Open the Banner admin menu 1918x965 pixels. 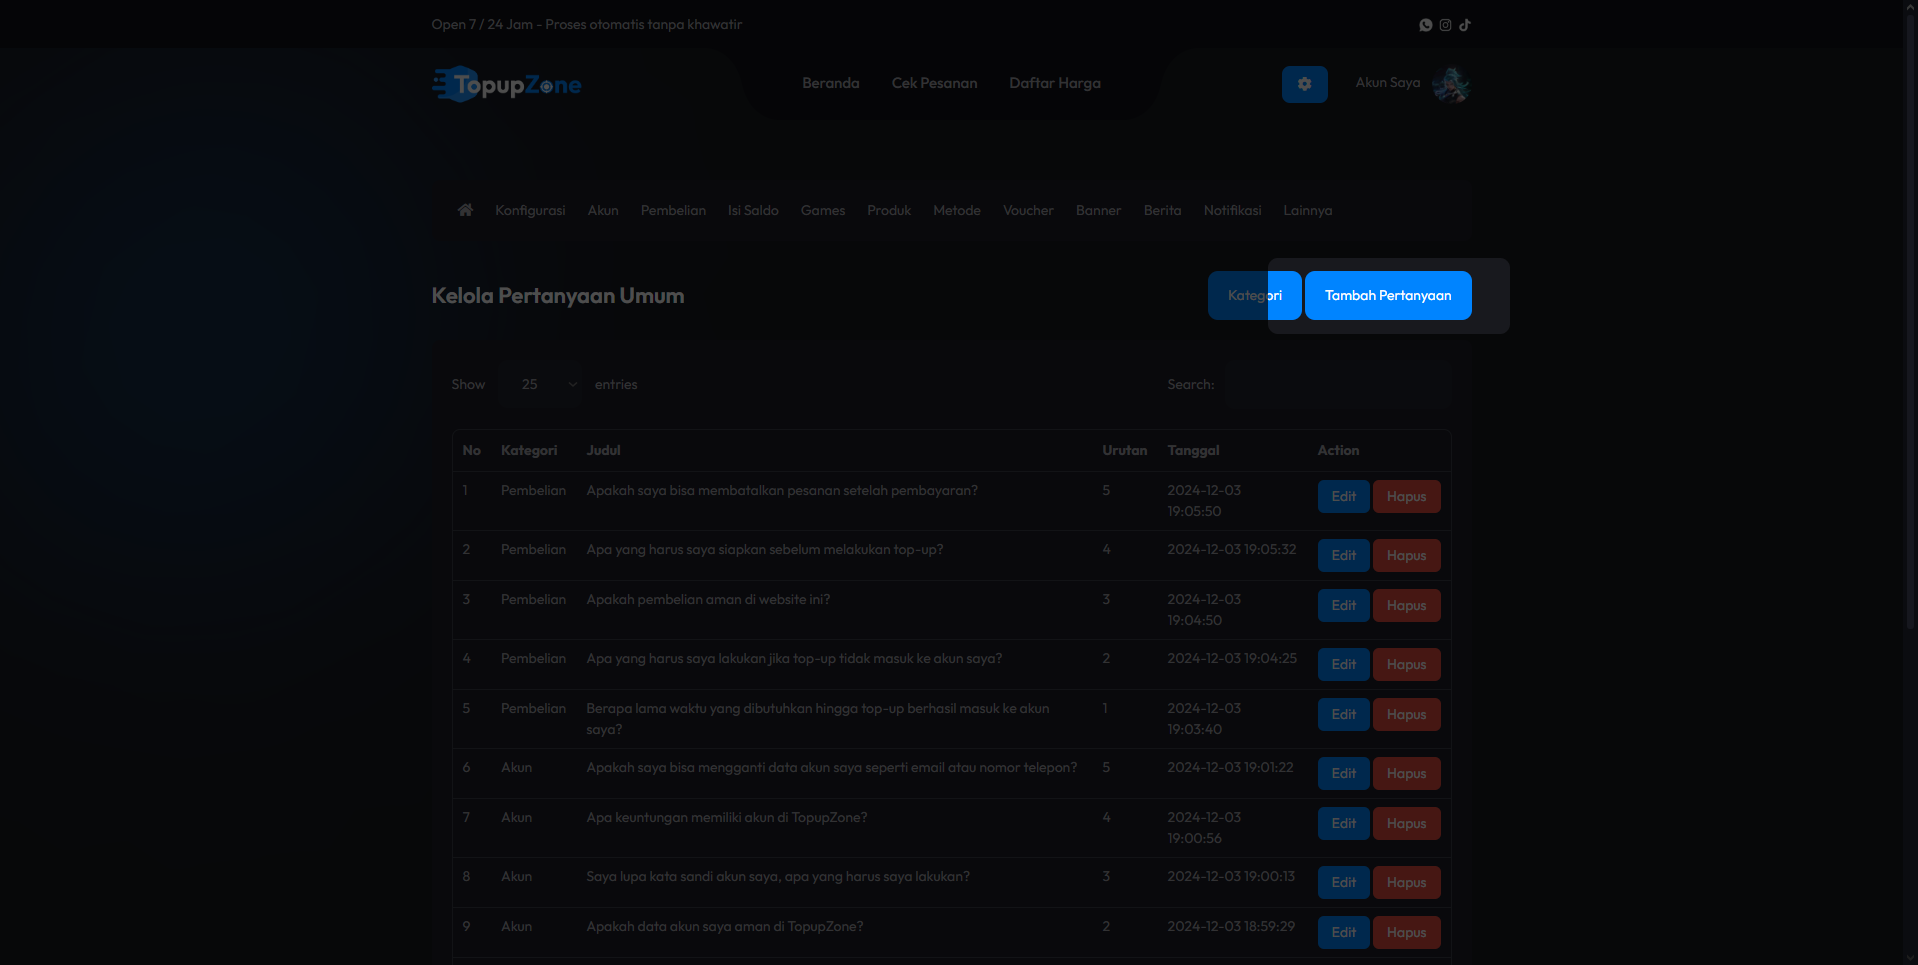[1098, 210]
